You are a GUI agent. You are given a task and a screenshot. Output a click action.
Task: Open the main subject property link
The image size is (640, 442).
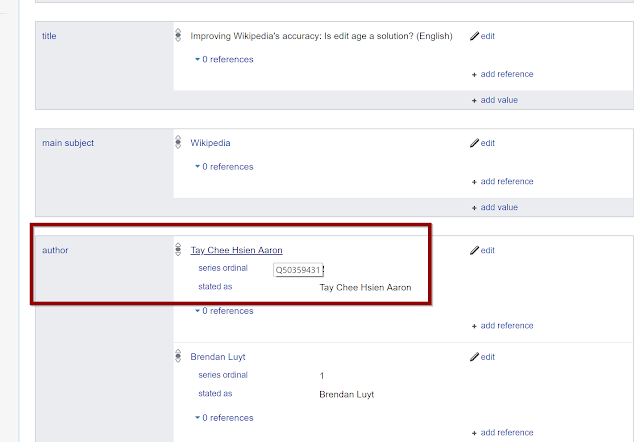[68, 143]
